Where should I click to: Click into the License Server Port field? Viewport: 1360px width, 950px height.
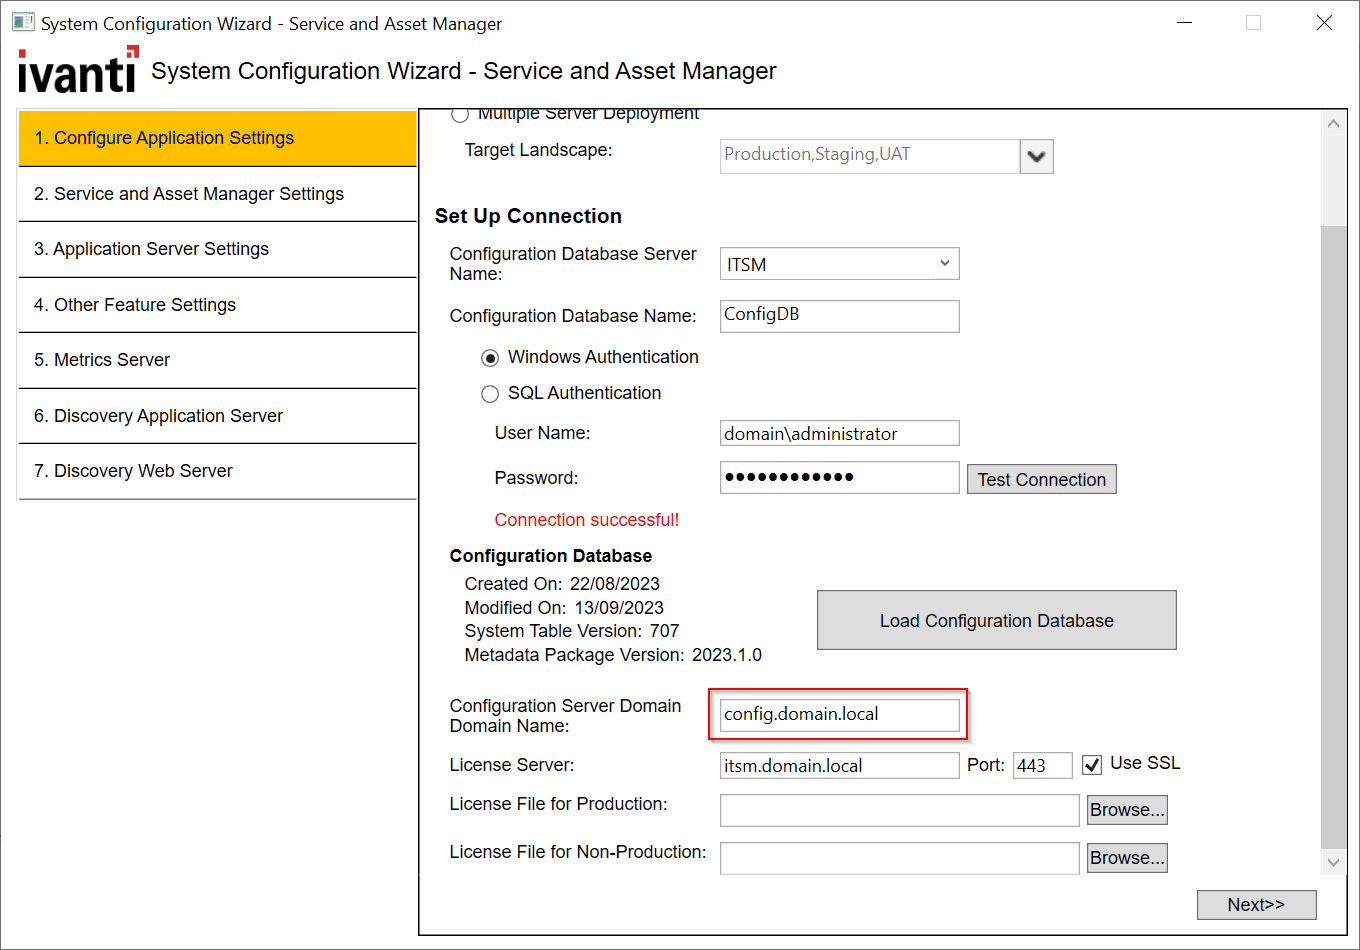coord(1042,766)
